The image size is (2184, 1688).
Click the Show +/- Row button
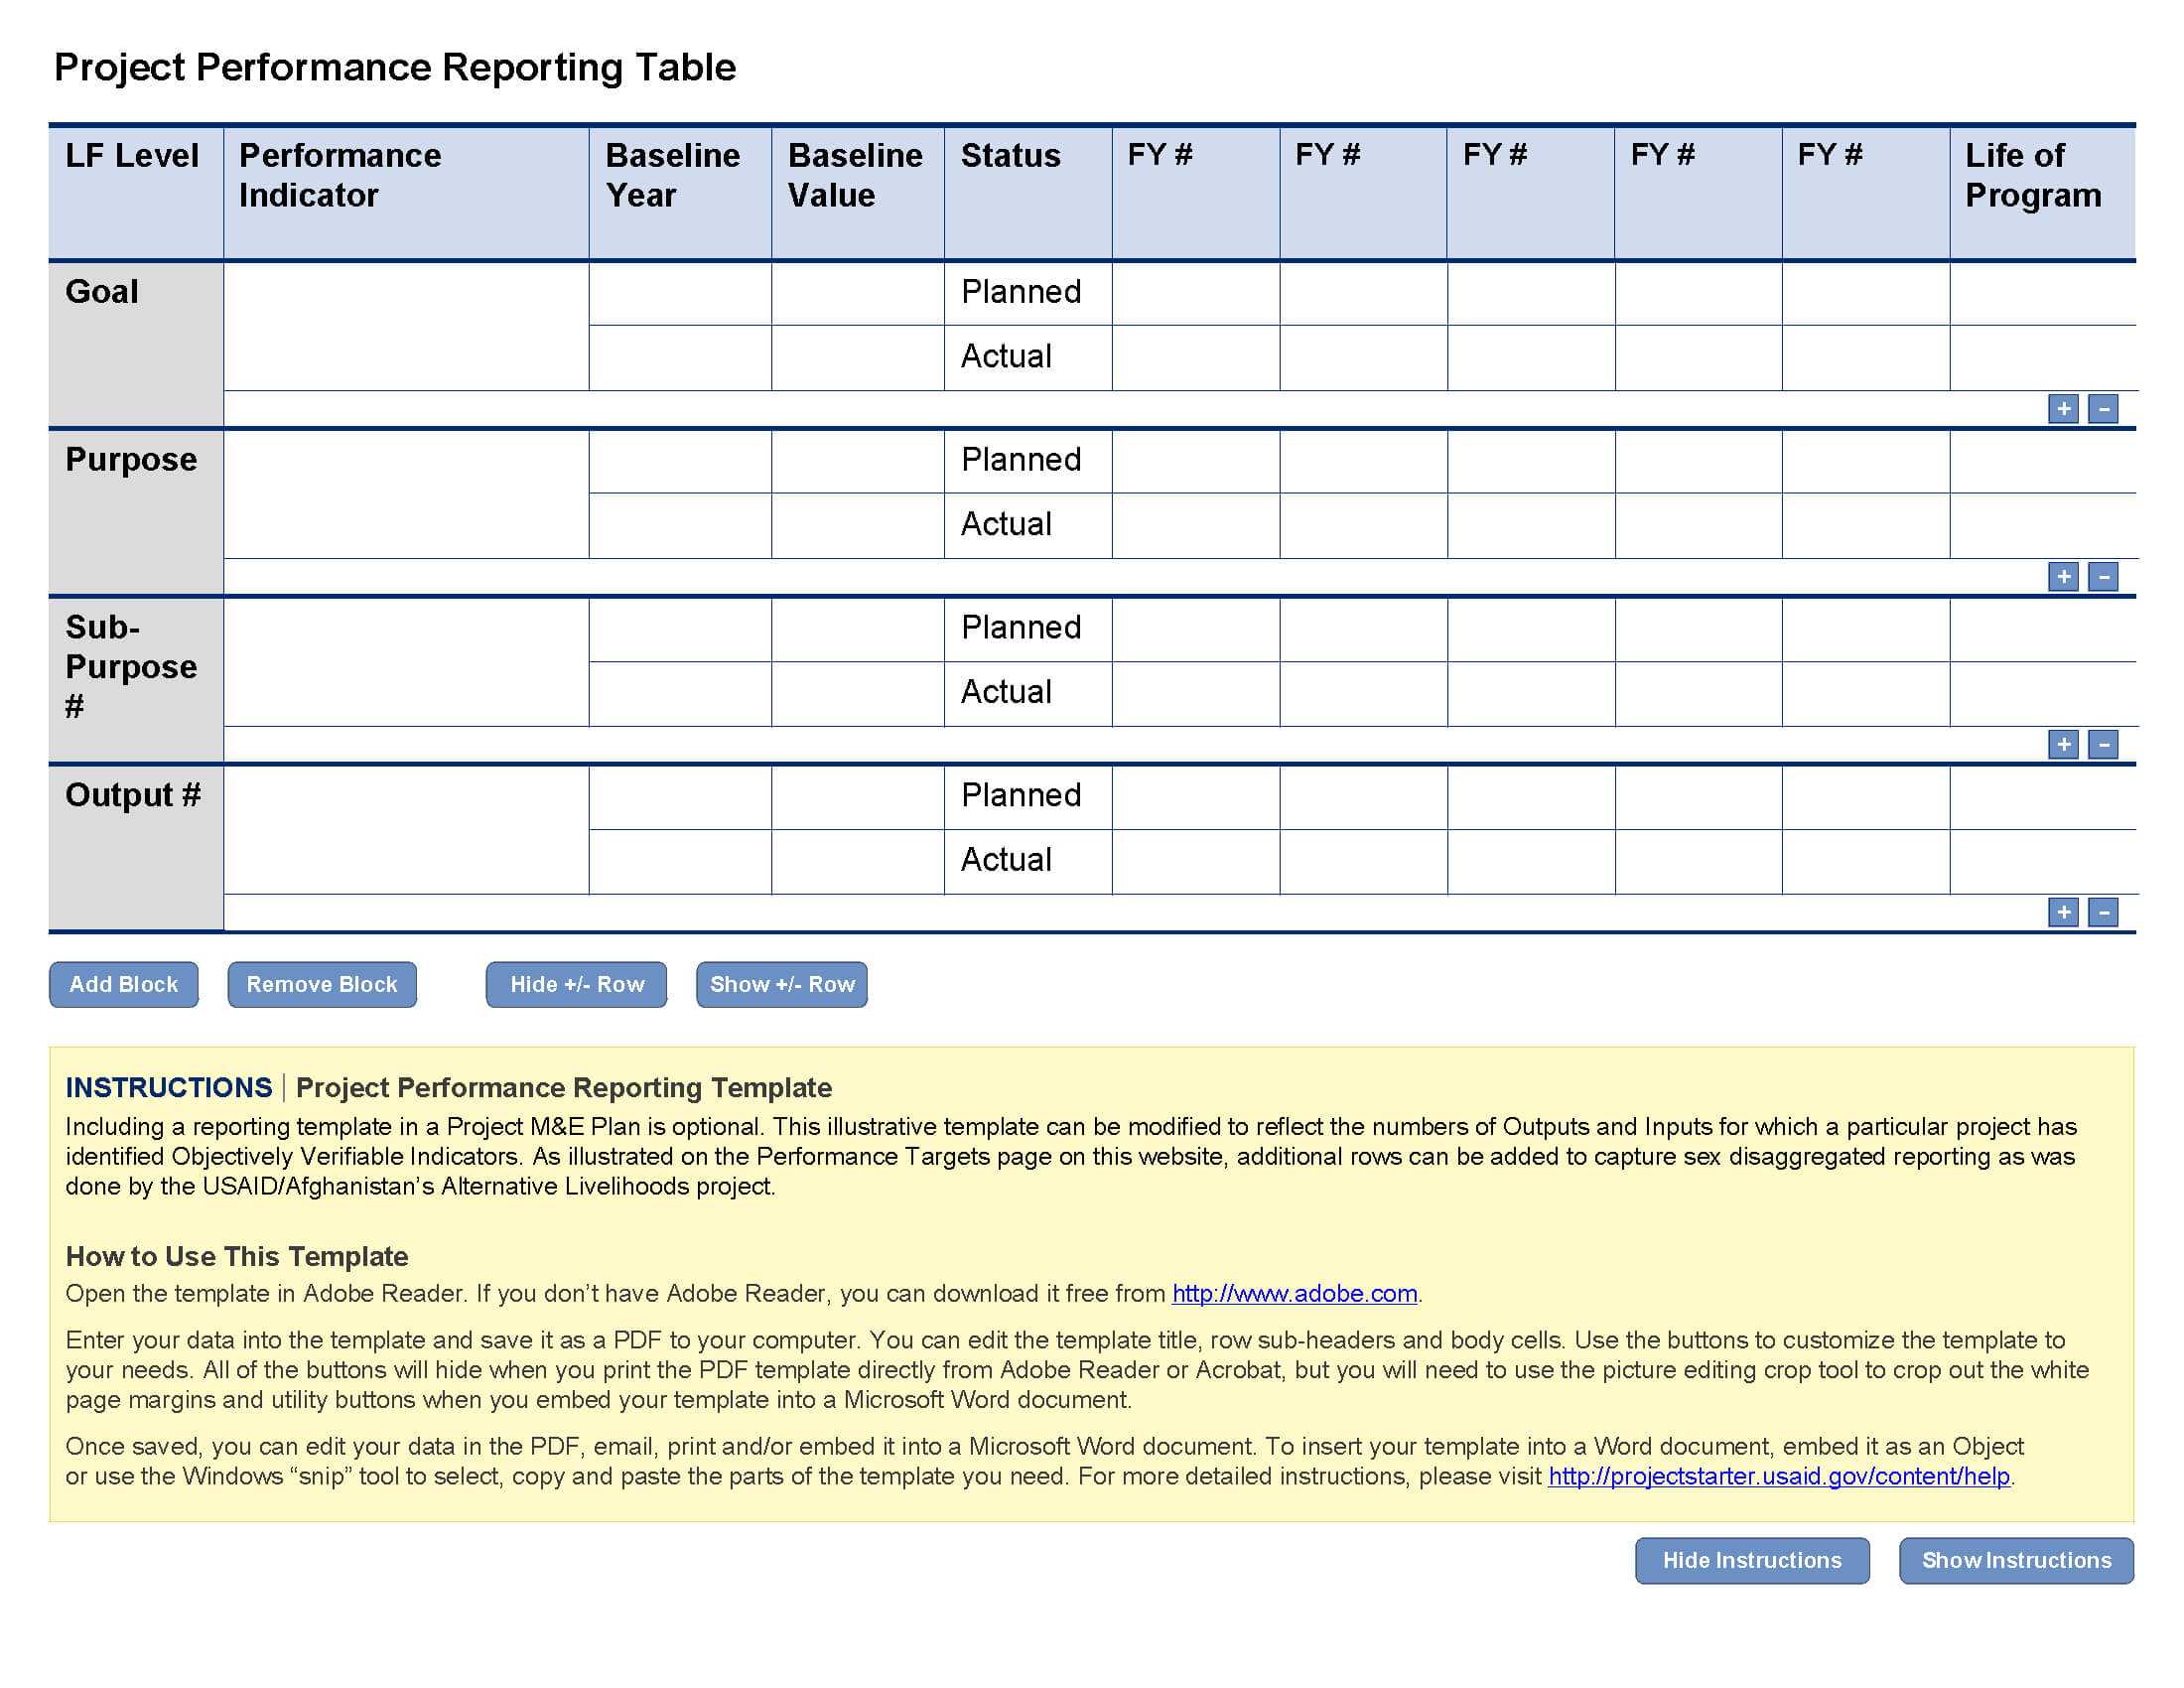point(782,984)
